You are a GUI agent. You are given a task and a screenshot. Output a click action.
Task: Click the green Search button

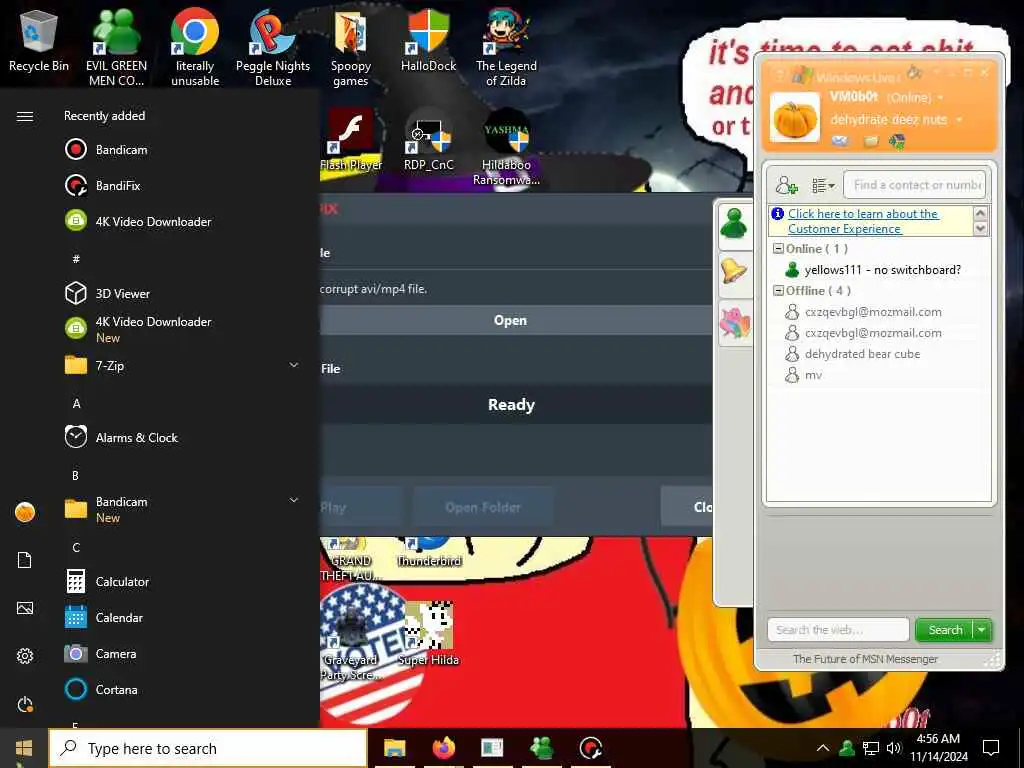944,630
